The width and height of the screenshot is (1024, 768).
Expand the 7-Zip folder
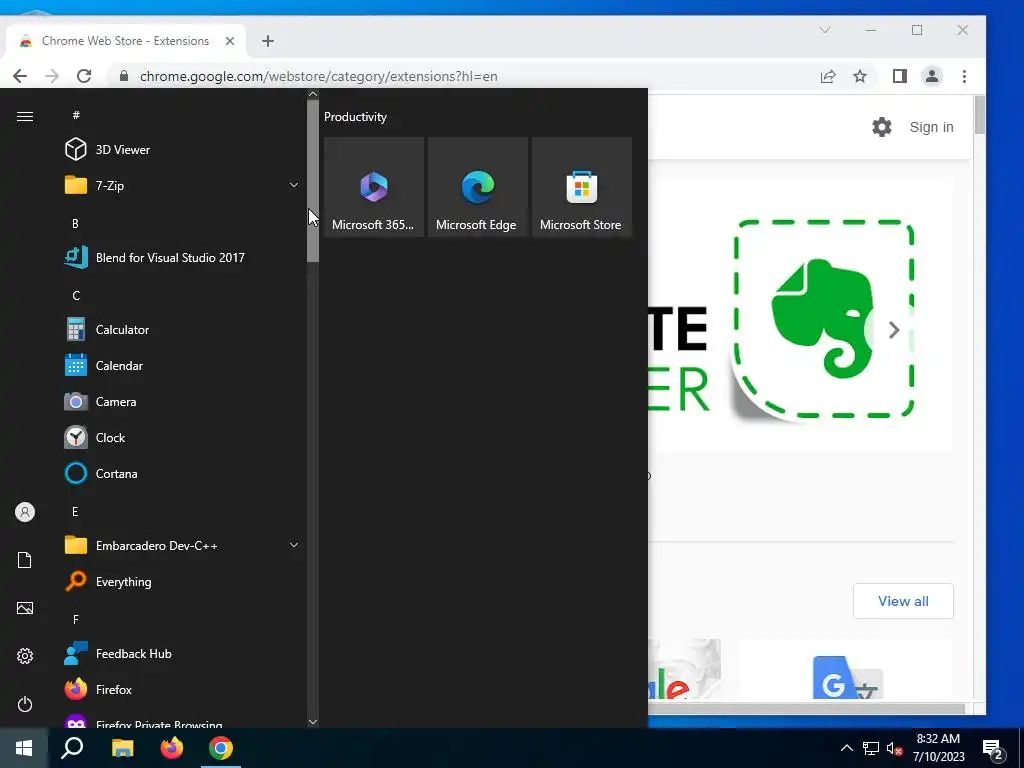(x=180, y=185)
